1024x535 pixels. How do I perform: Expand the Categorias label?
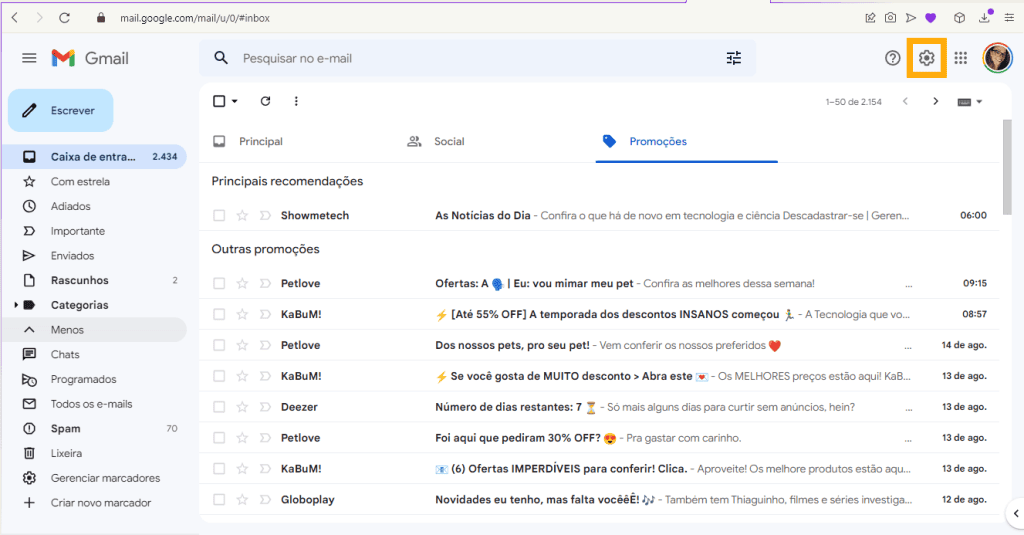(16, 305)
